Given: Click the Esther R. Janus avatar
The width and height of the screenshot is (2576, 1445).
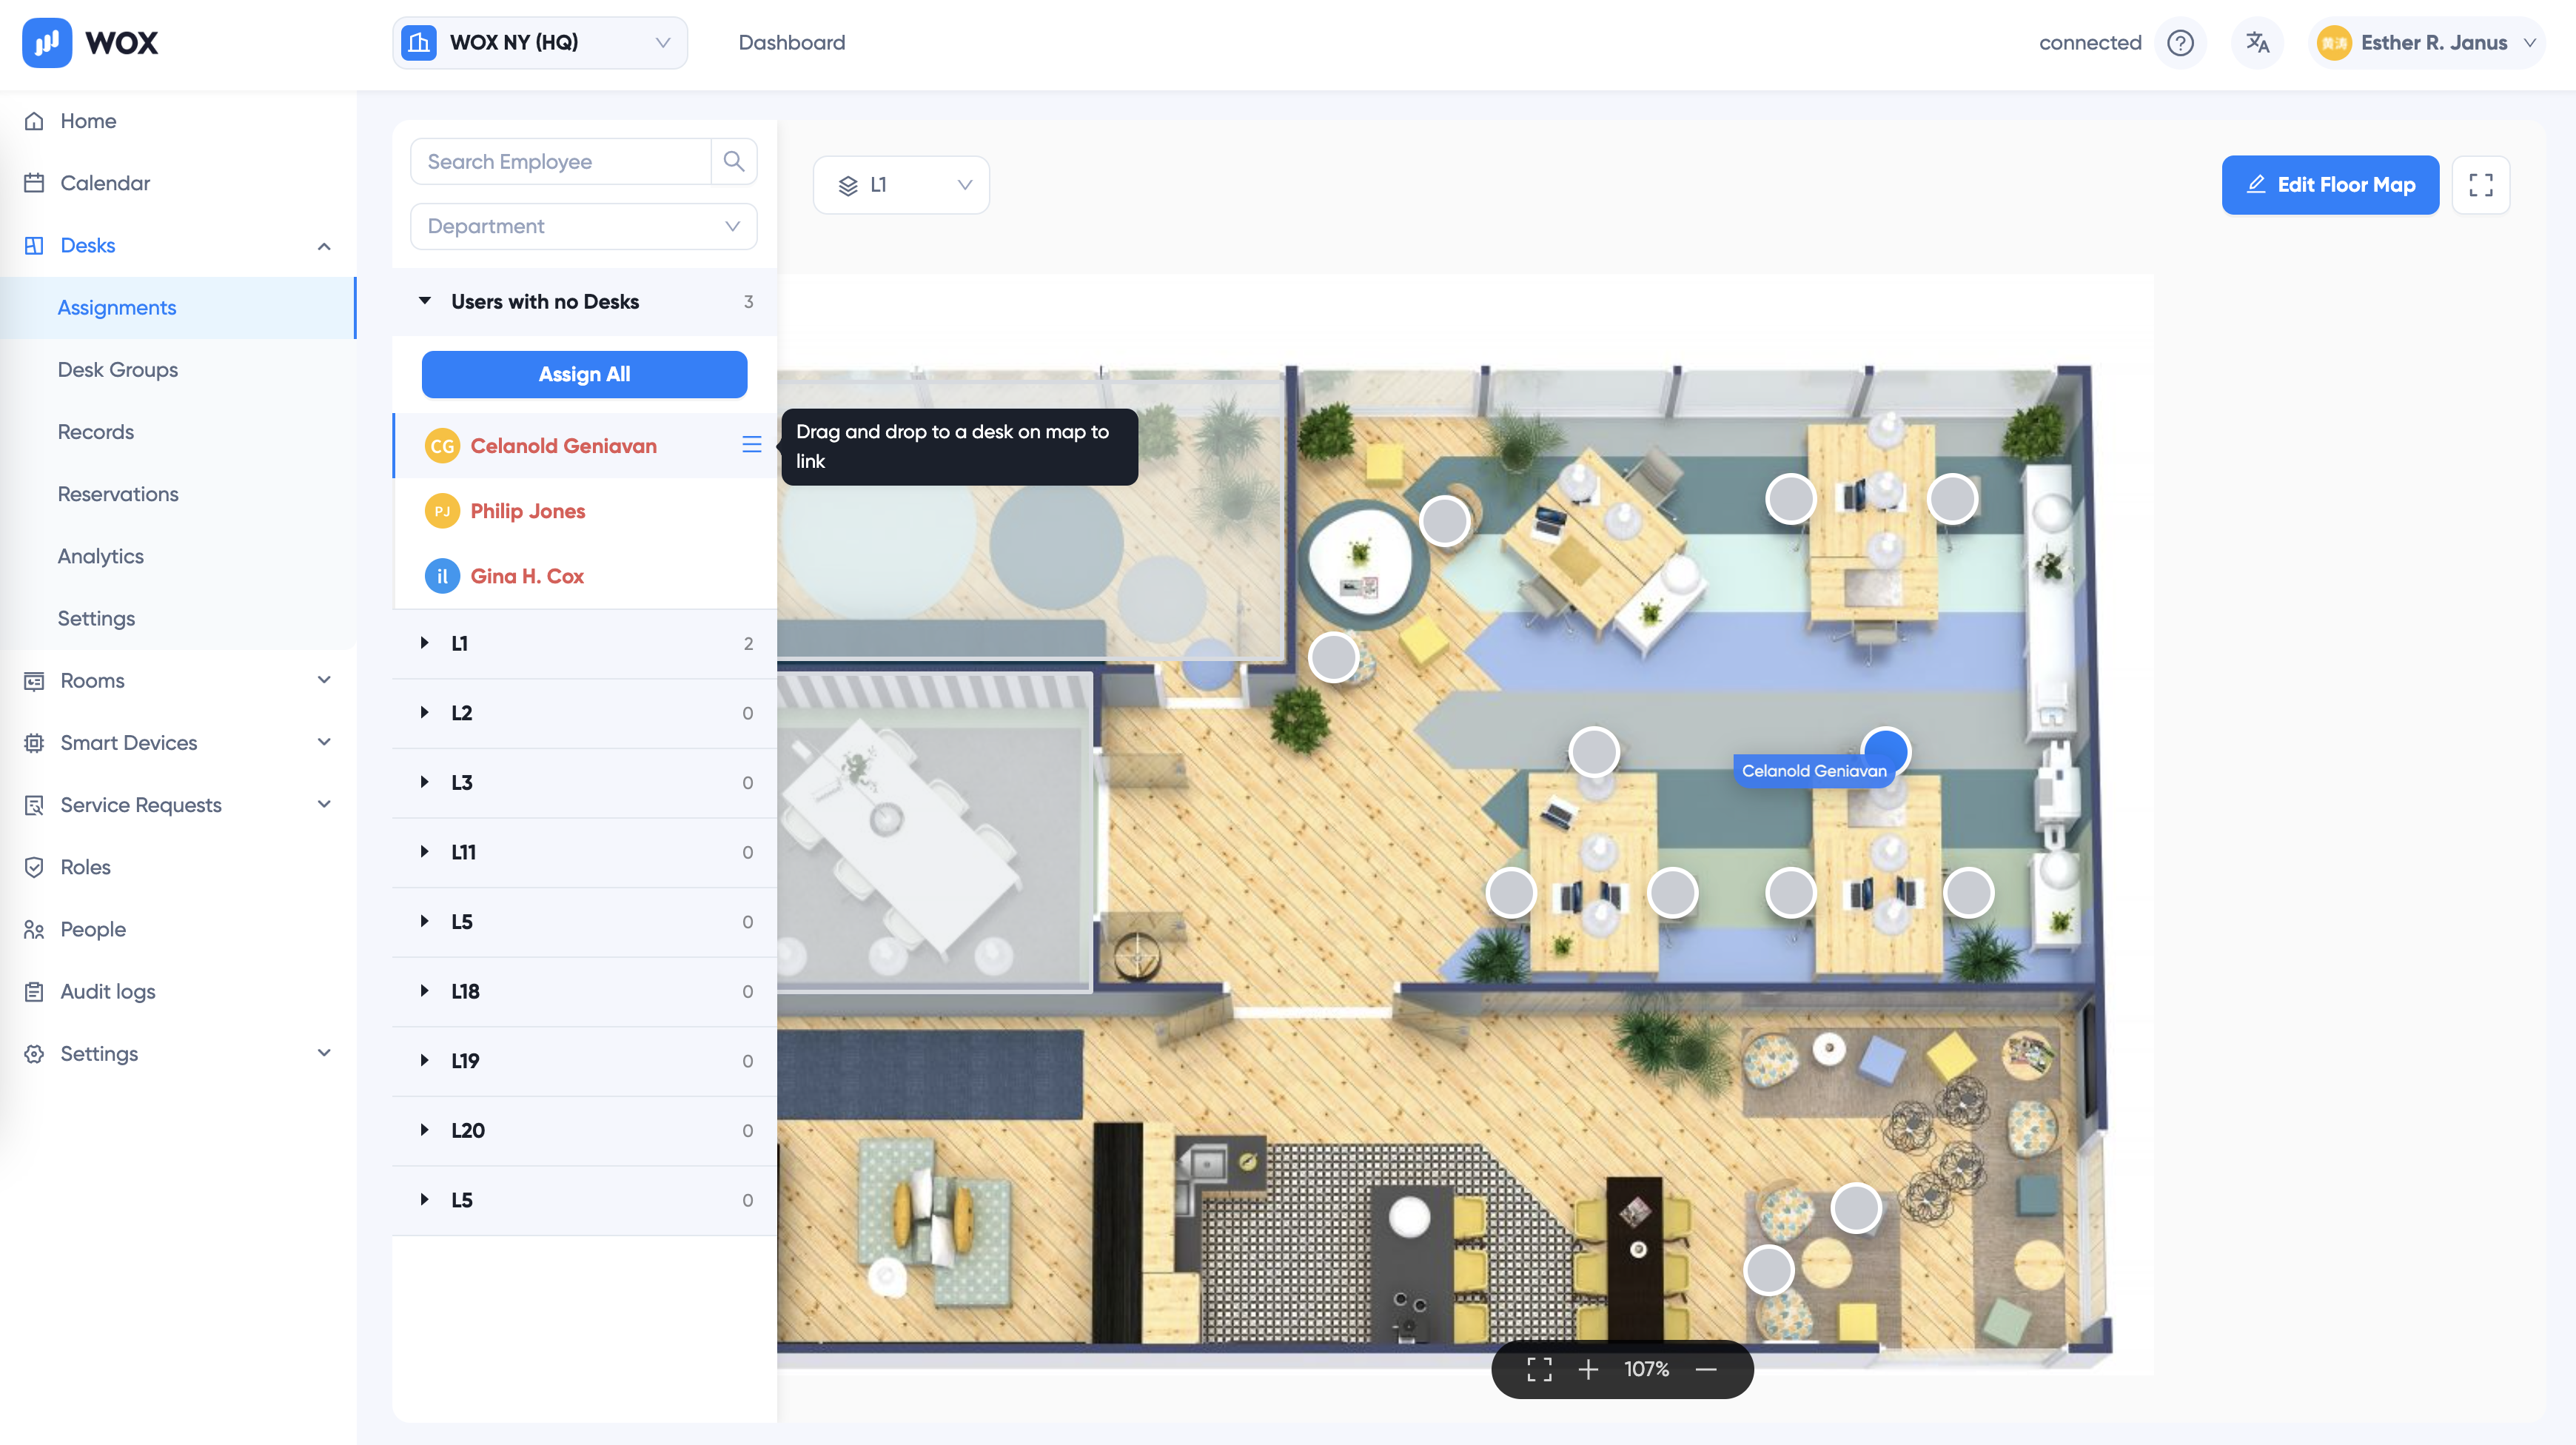Looking at the screenshot, I should [2334, 43].
